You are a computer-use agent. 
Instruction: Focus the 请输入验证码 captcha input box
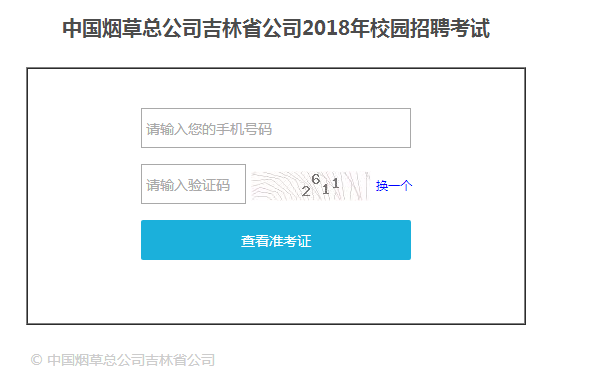point(193,184)
